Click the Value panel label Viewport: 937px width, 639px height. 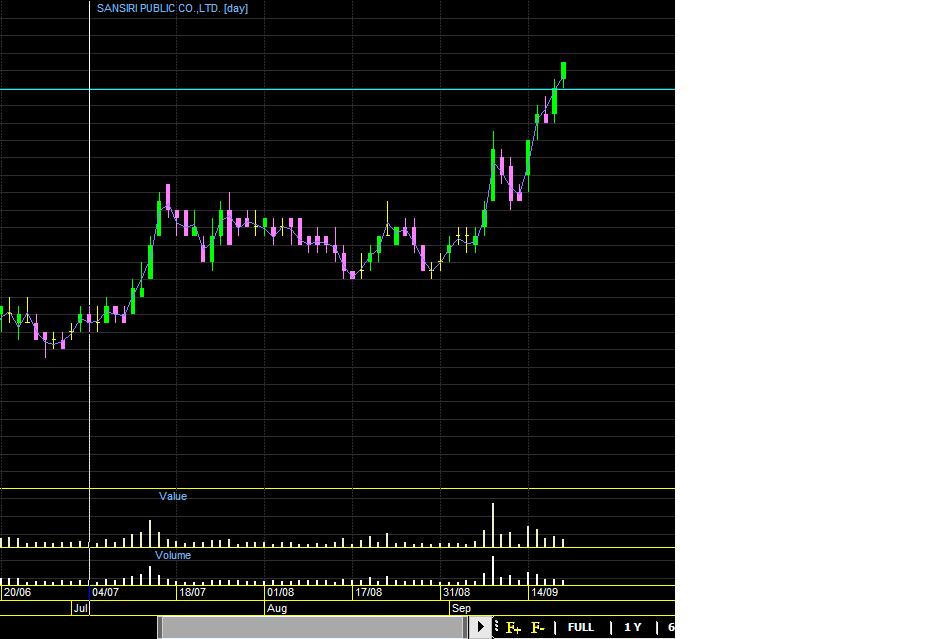point(173,496)
